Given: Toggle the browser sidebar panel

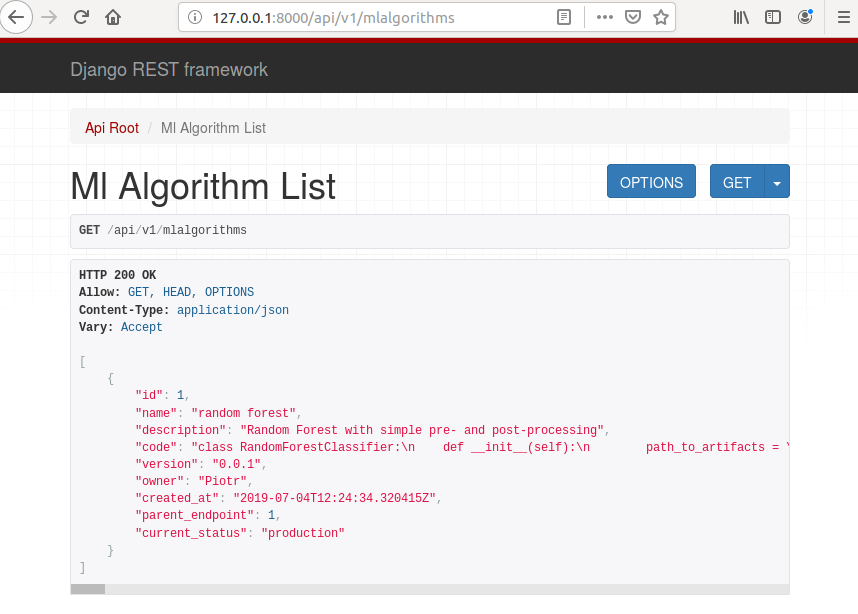Looking at the screenshot, I should [x=773, y=17].
